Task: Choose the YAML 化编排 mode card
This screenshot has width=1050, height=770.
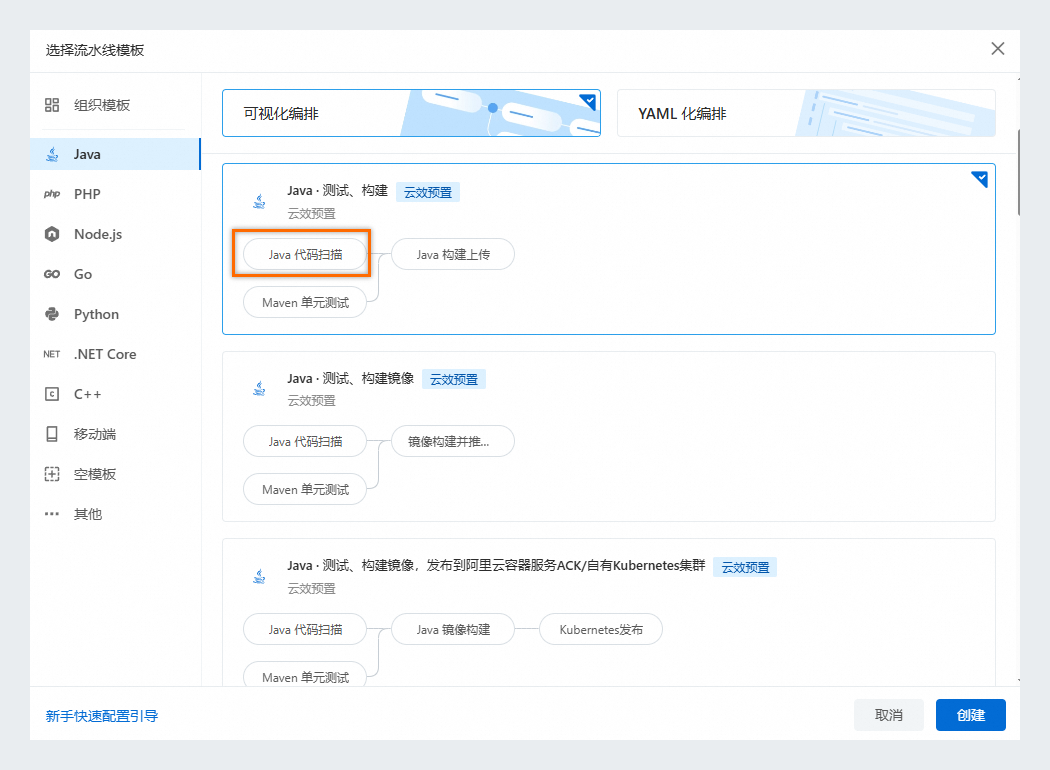Action: [x=806, y=113]
